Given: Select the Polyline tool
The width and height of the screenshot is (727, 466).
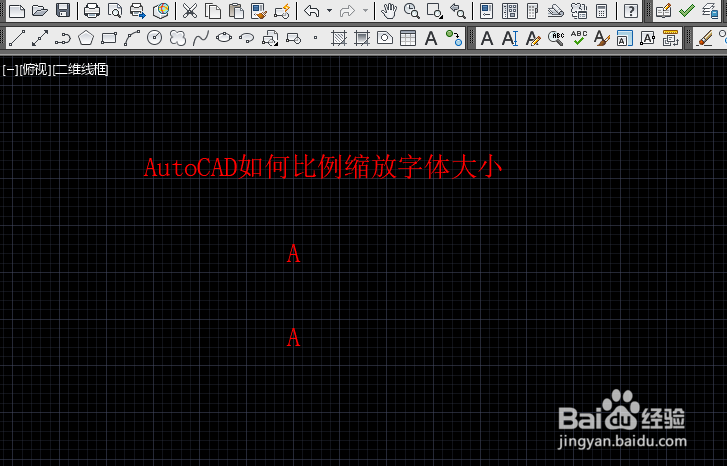Looking at the screenshot, I should tap(63, 38).
